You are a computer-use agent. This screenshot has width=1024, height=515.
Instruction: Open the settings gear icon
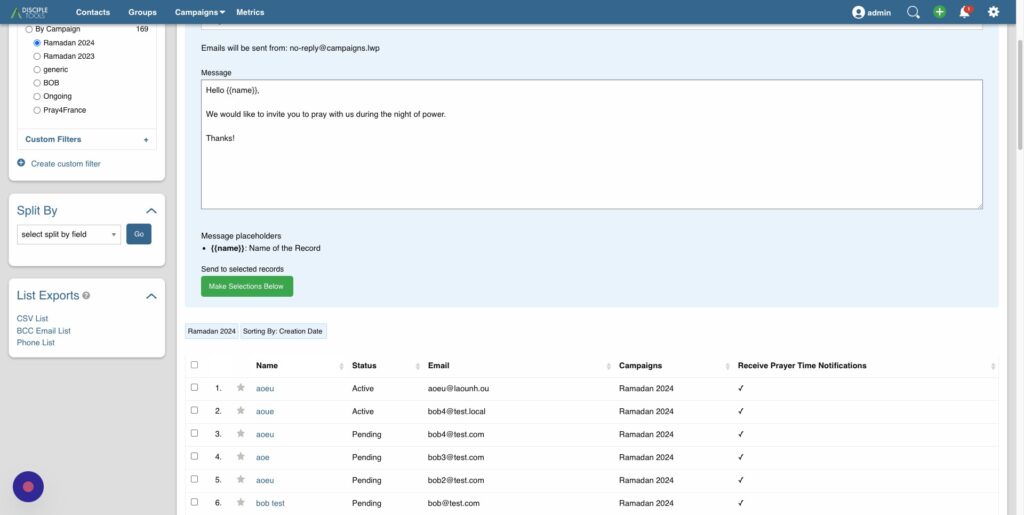[x=993, y=12]
